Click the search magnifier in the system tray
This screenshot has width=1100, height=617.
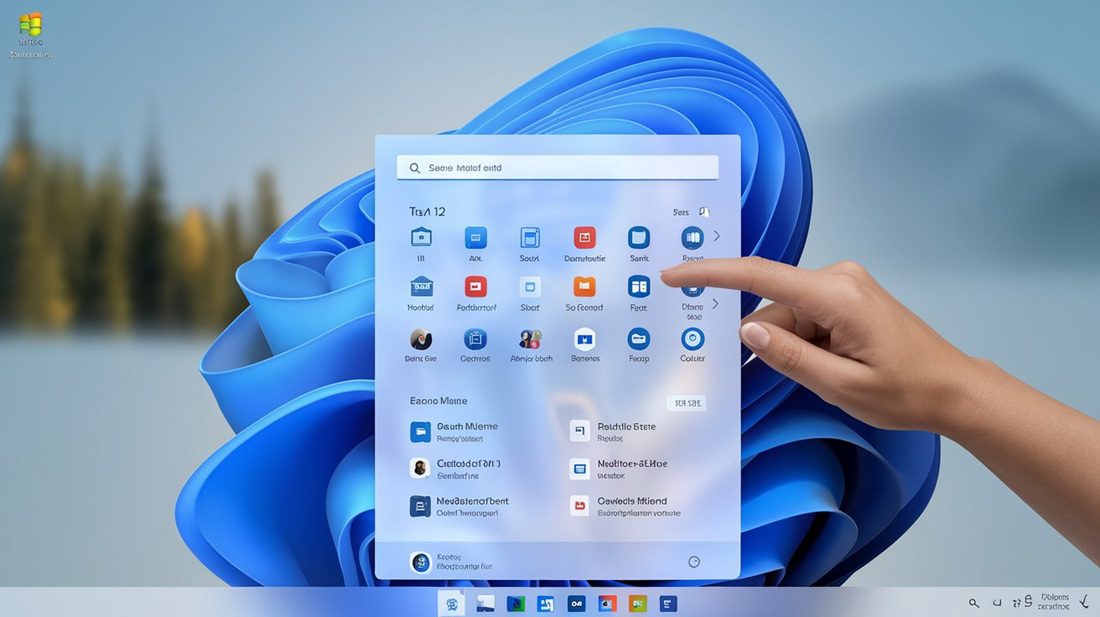(974, 603)
